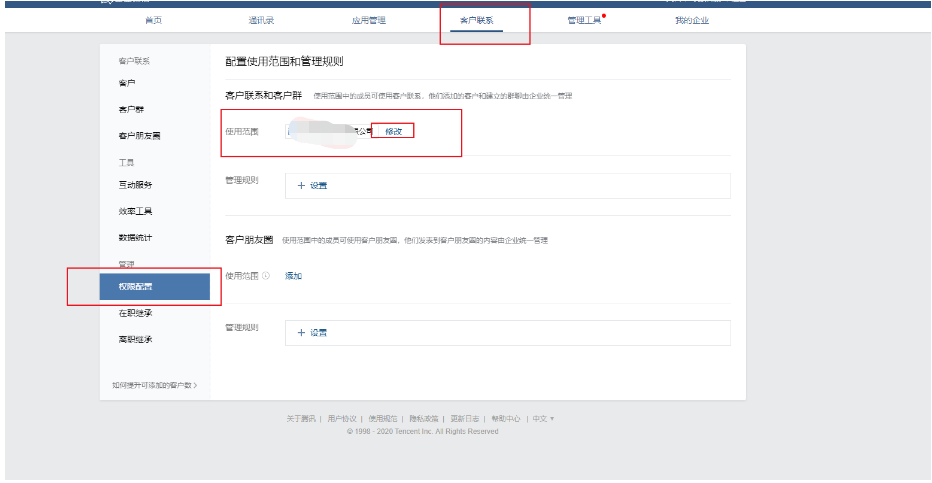Open 效率工具 in the sidebar
The height and width of the screenshot is (483, 932).
pos(135,211)
